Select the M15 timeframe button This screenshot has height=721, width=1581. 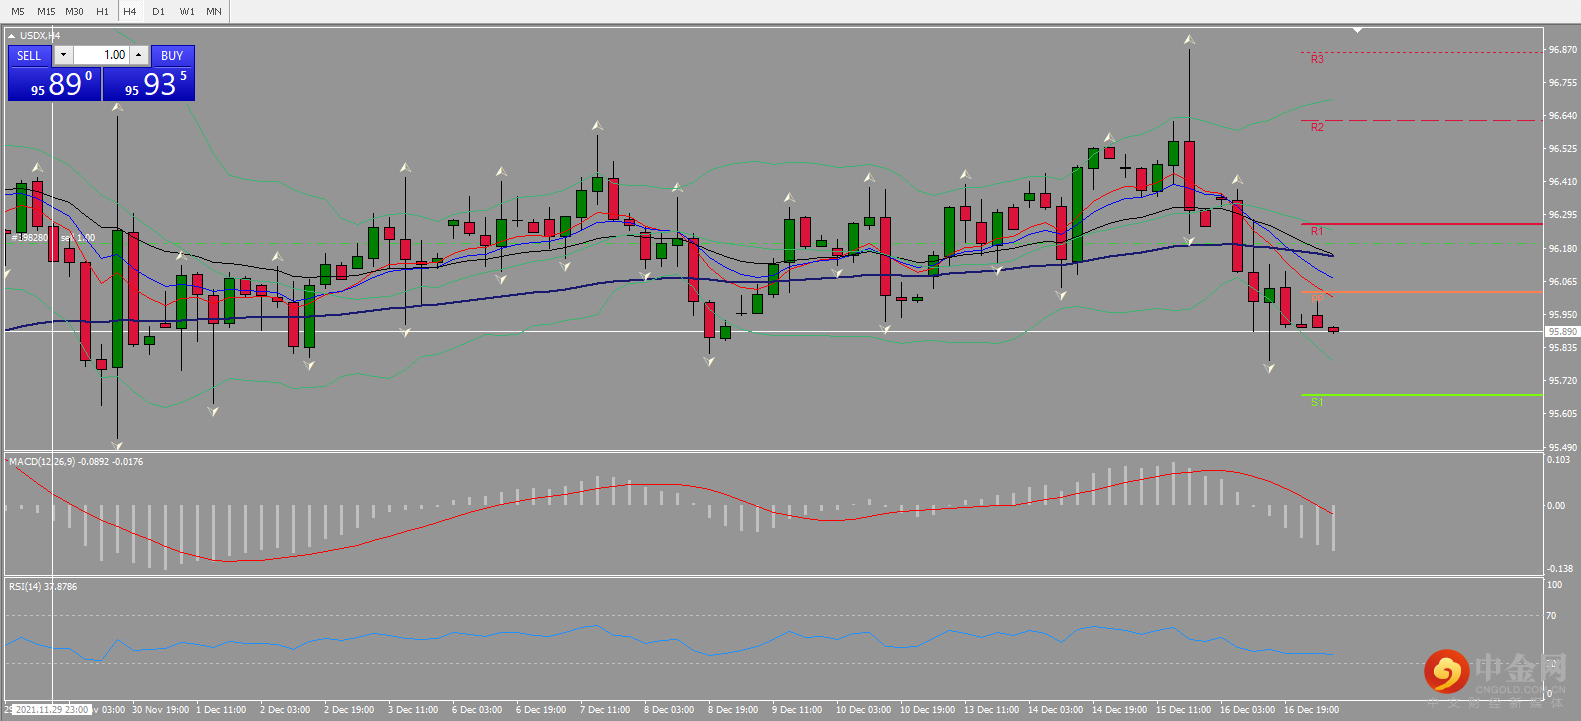coord(46,11)
